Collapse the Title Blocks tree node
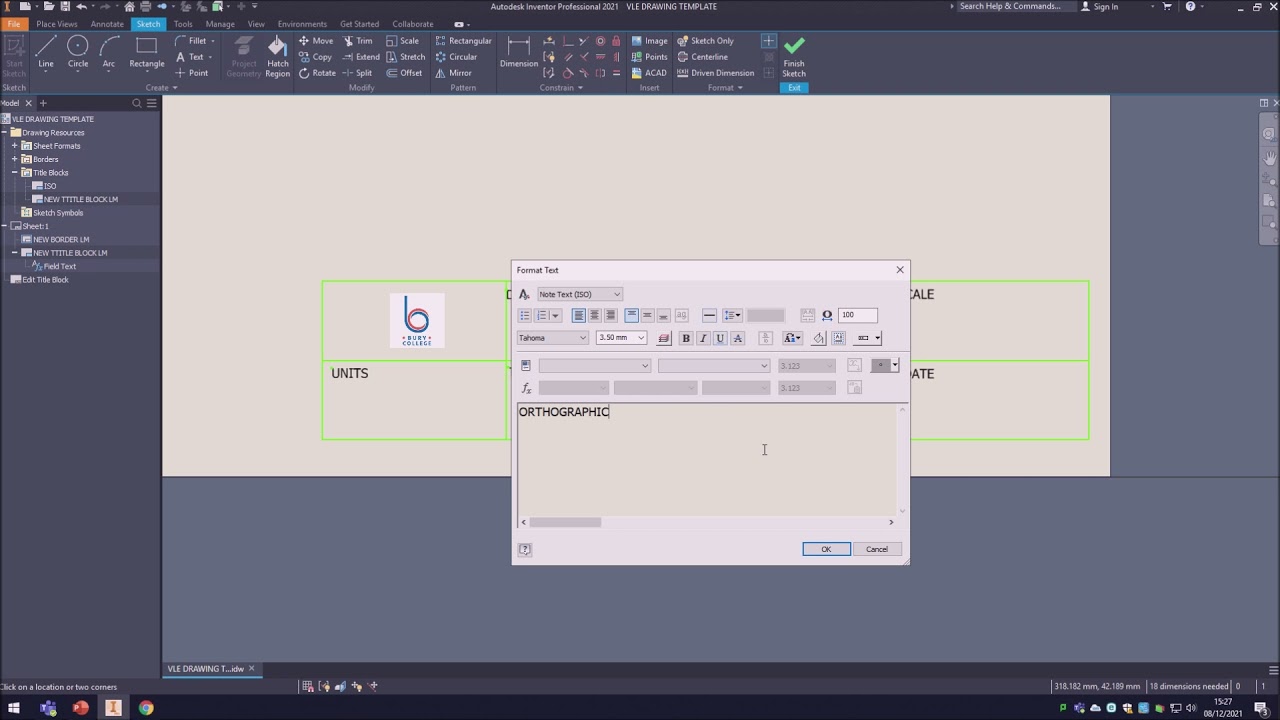Image resolution: width=1280 pixels, height=720 pixels. click(x=14, y=172)
